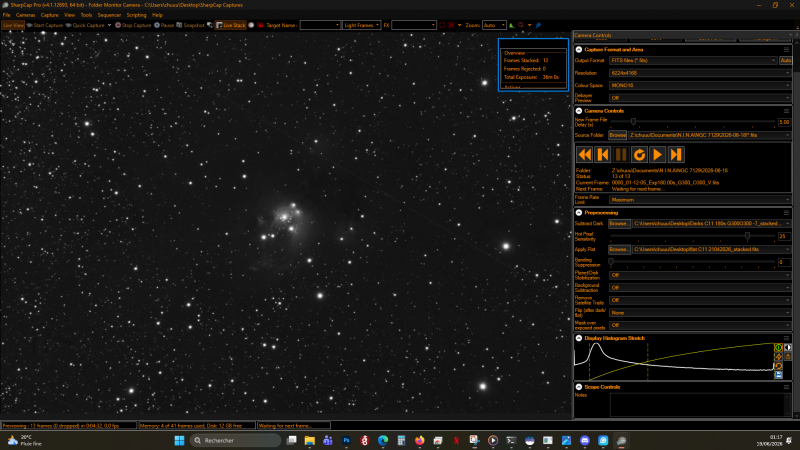Image resolution: width=800 pixels, height=450 pixels.
Task: Click Browse button for Apply Flat
Action: [619, 249]
